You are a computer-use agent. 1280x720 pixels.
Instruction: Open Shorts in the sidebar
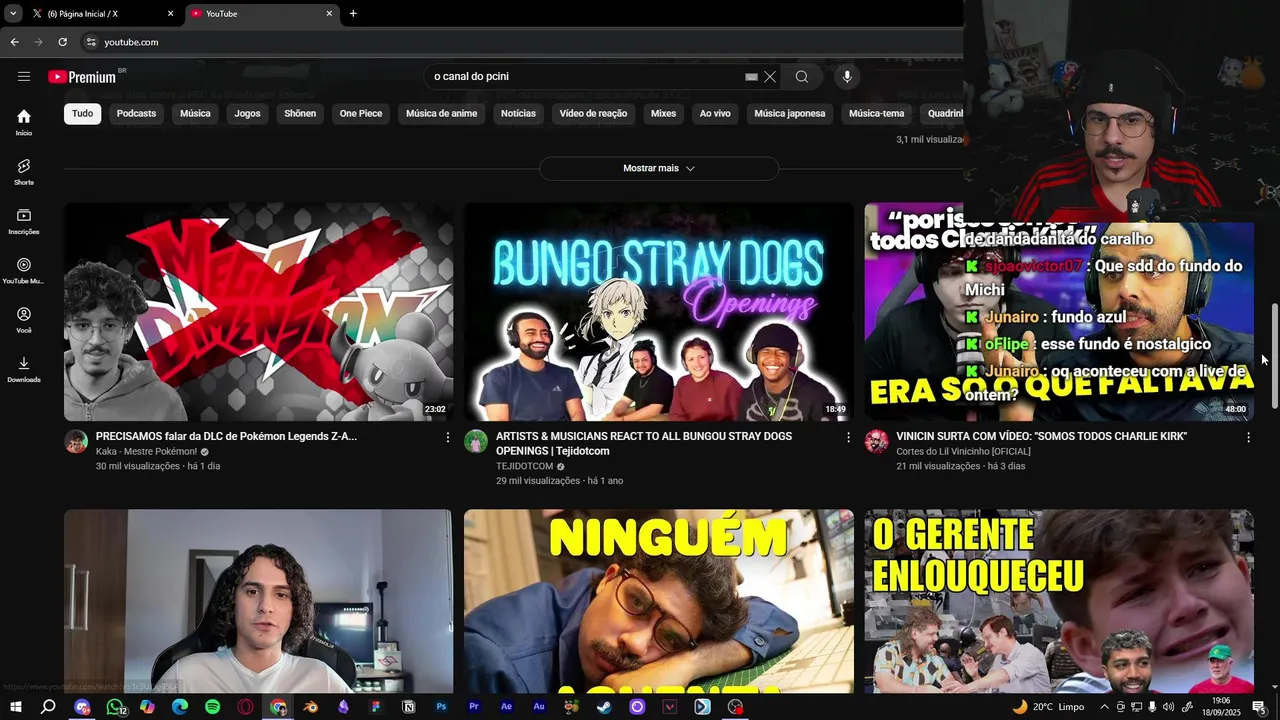24,171
